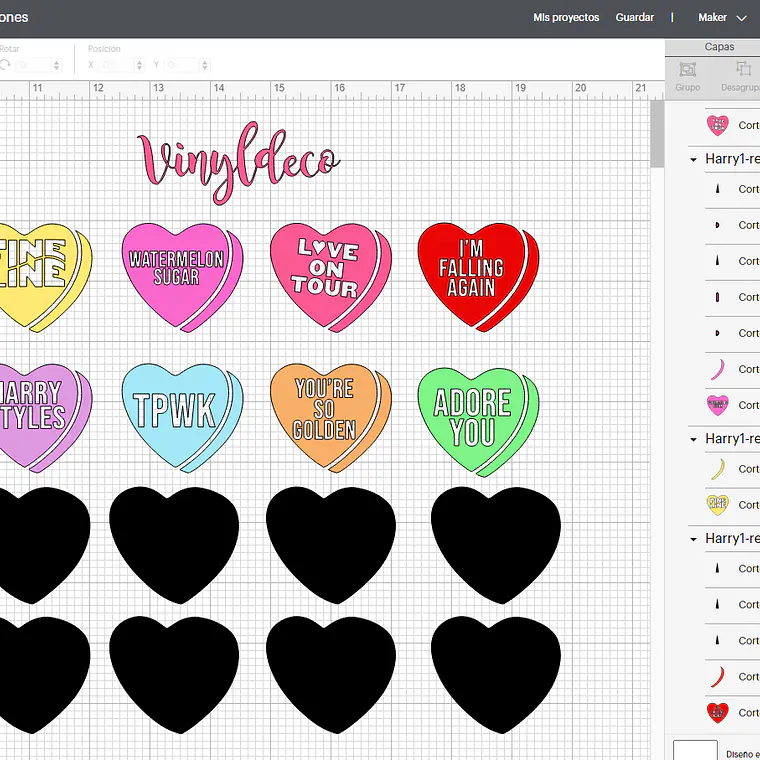Click the Posición Y input field
This screenshot has height=760, width=760.
182,65
